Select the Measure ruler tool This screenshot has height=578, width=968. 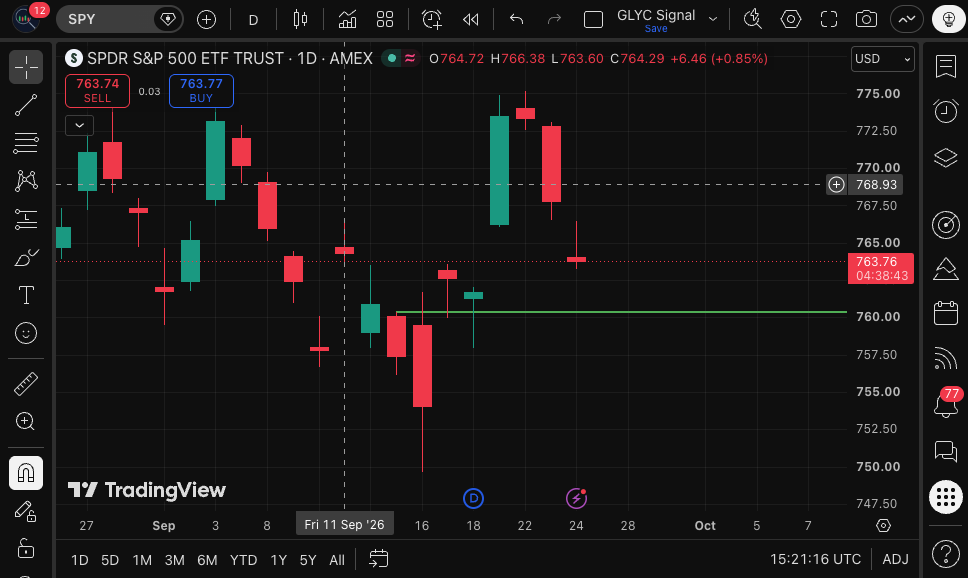click(x=26, y=383)
